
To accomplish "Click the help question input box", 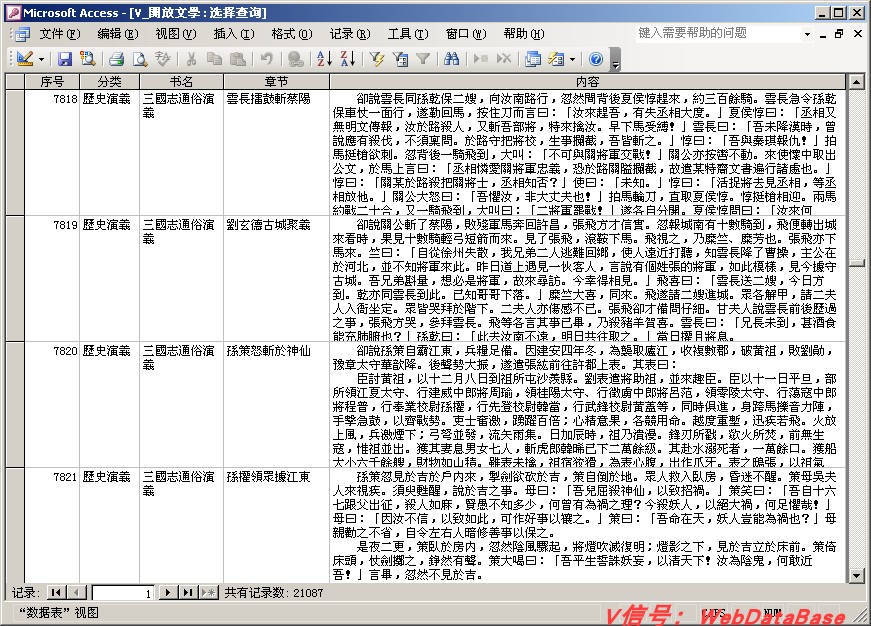I will 719,33.
